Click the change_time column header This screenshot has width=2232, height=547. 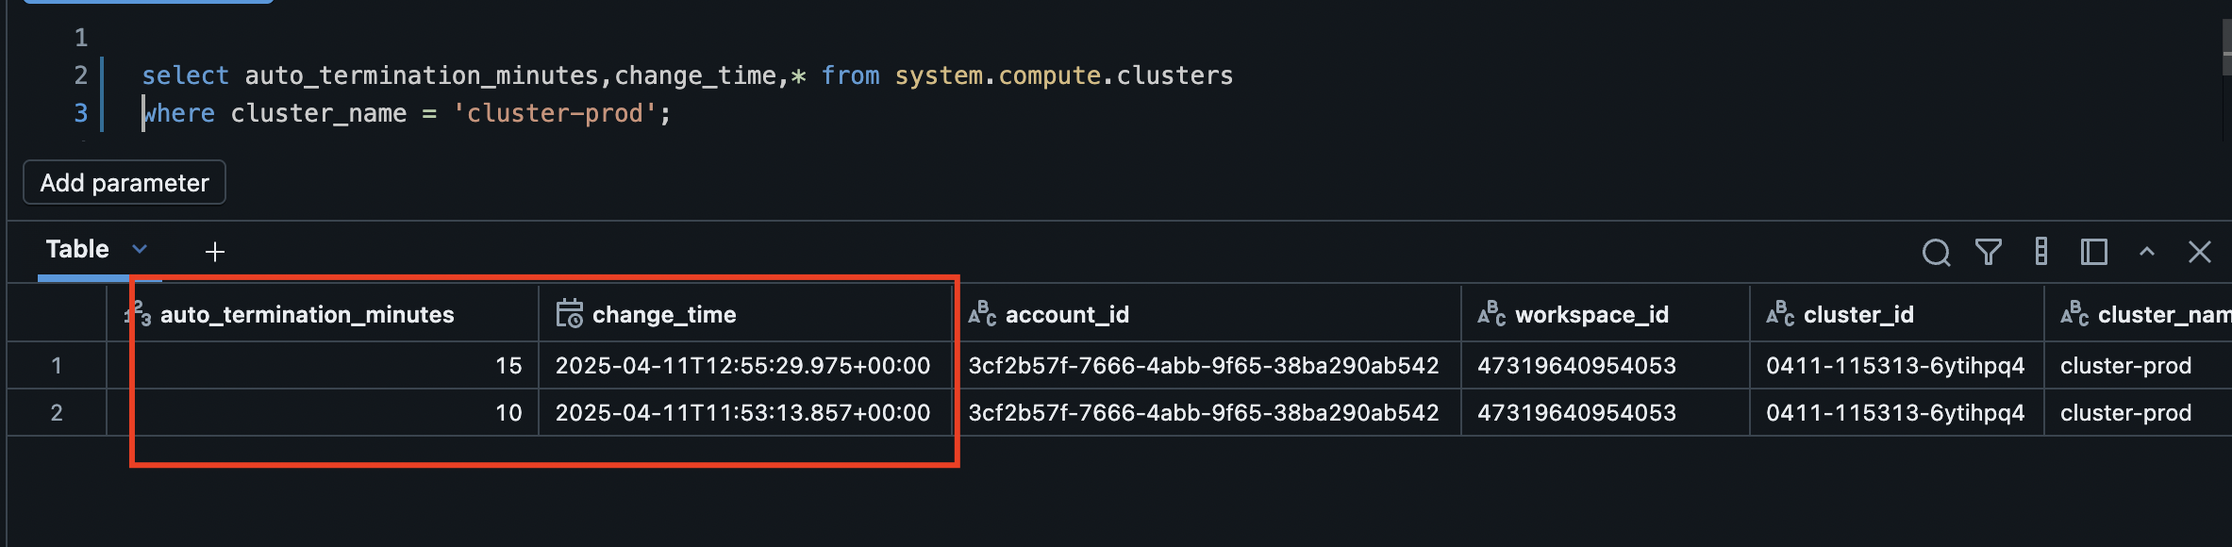[x=664, y=315]
